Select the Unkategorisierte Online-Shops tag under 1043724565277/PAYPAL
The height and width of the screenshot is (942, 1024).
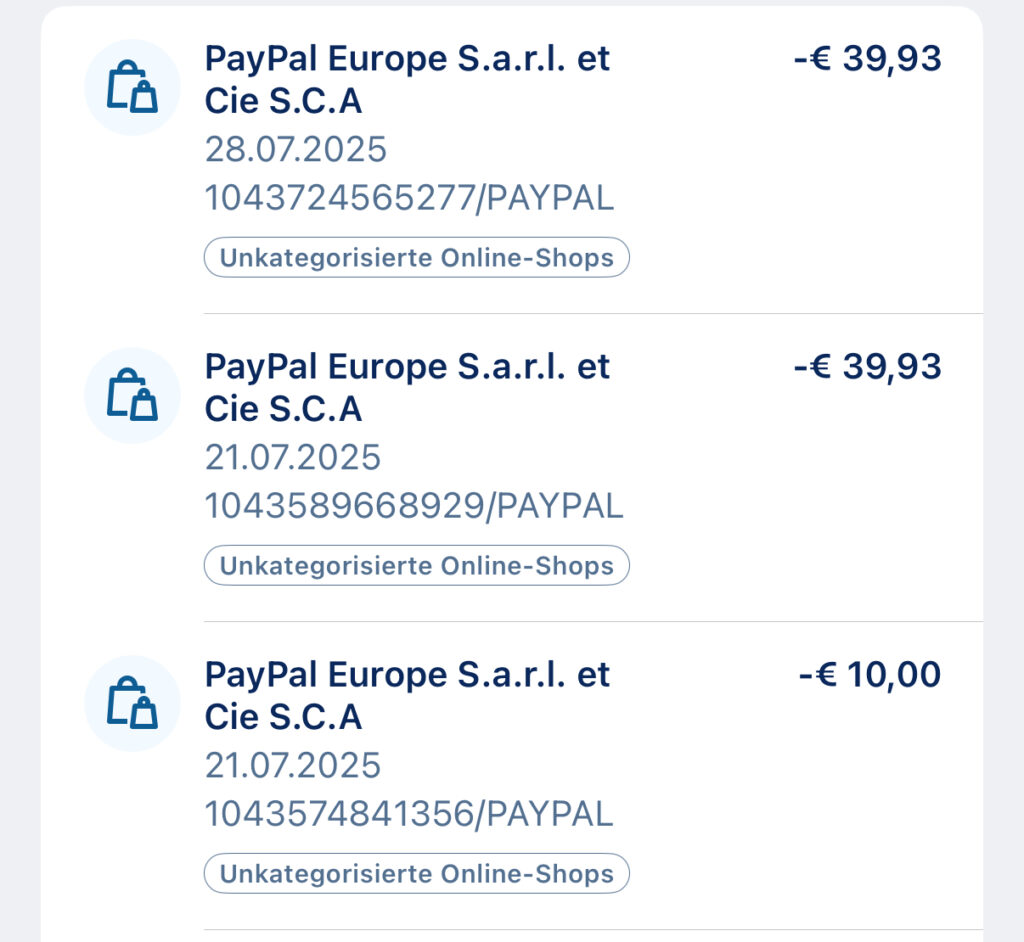point(416,258)
